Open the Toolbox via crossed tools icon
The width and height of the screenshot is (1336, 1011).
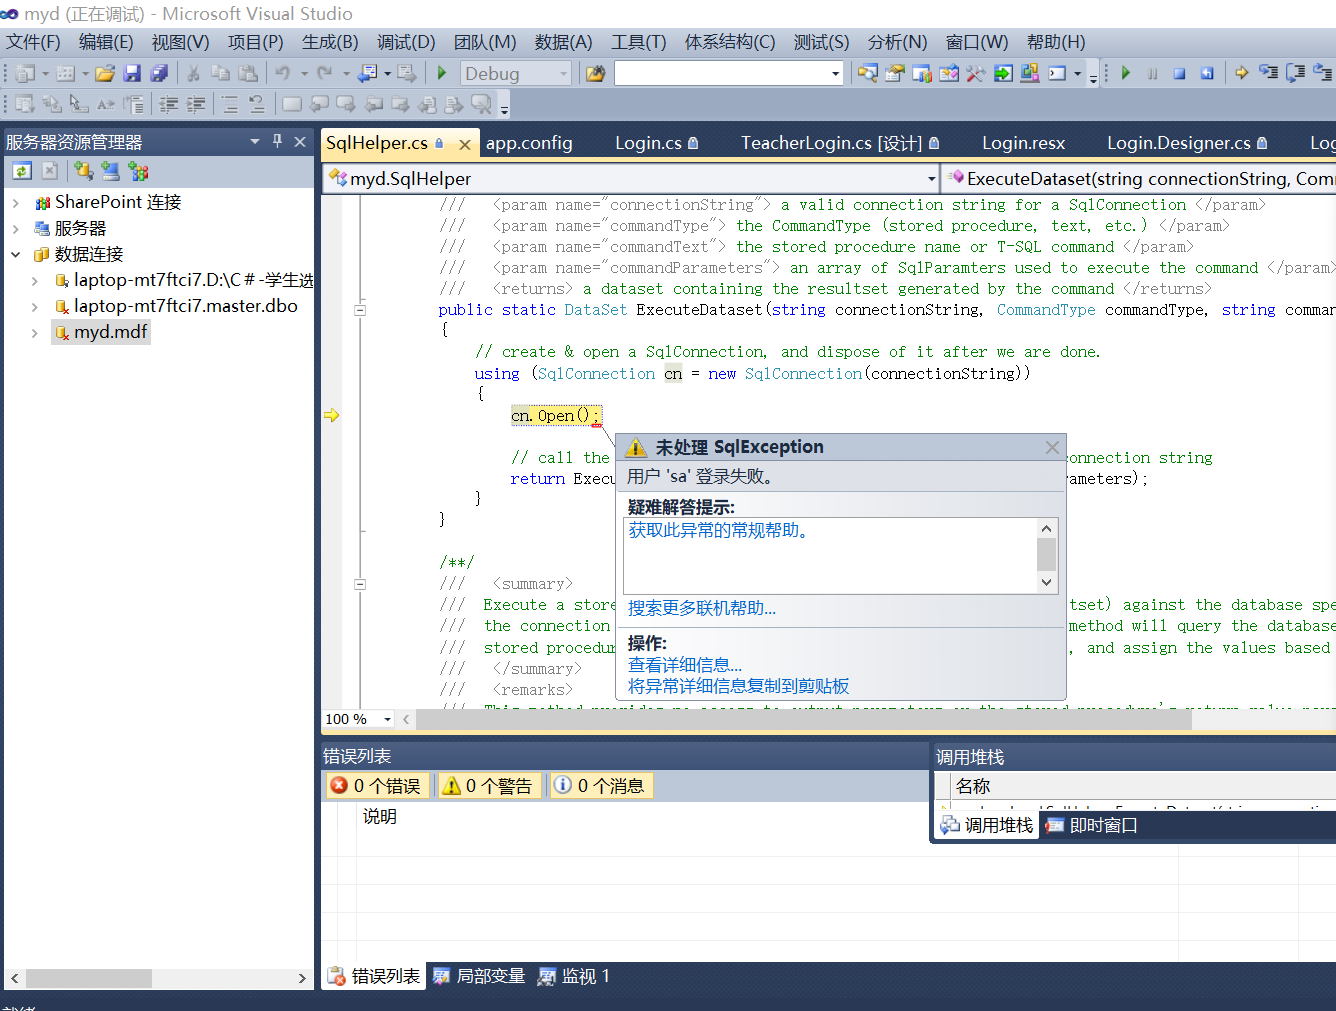(975, 73)
